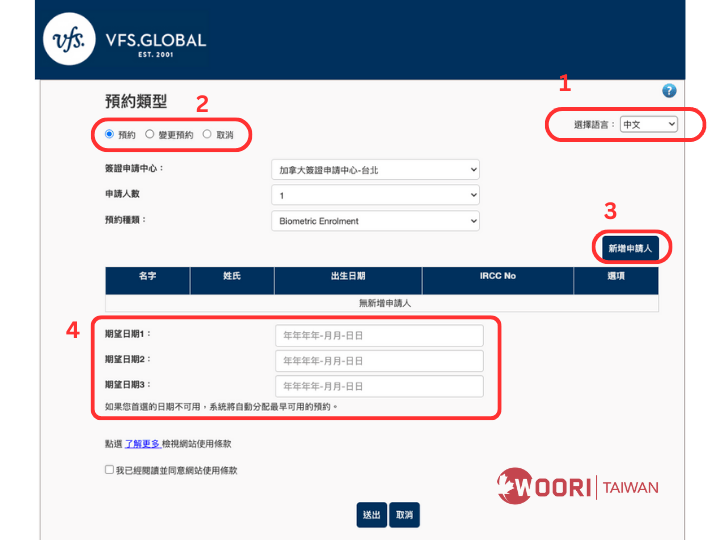
Task: Open the 簽證申請中心 dropdown
Action: [x=375, y=170]
